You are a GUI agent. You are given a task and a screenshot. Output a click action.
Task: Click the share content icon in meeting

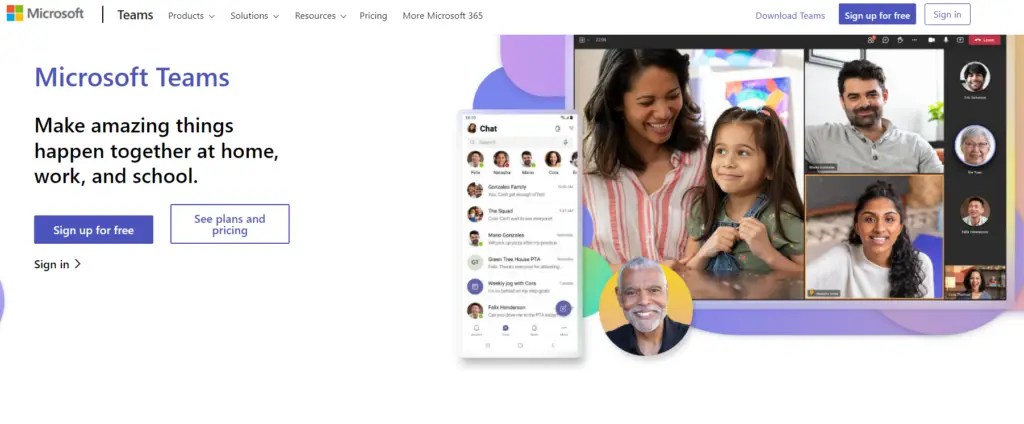pos(960,40)
